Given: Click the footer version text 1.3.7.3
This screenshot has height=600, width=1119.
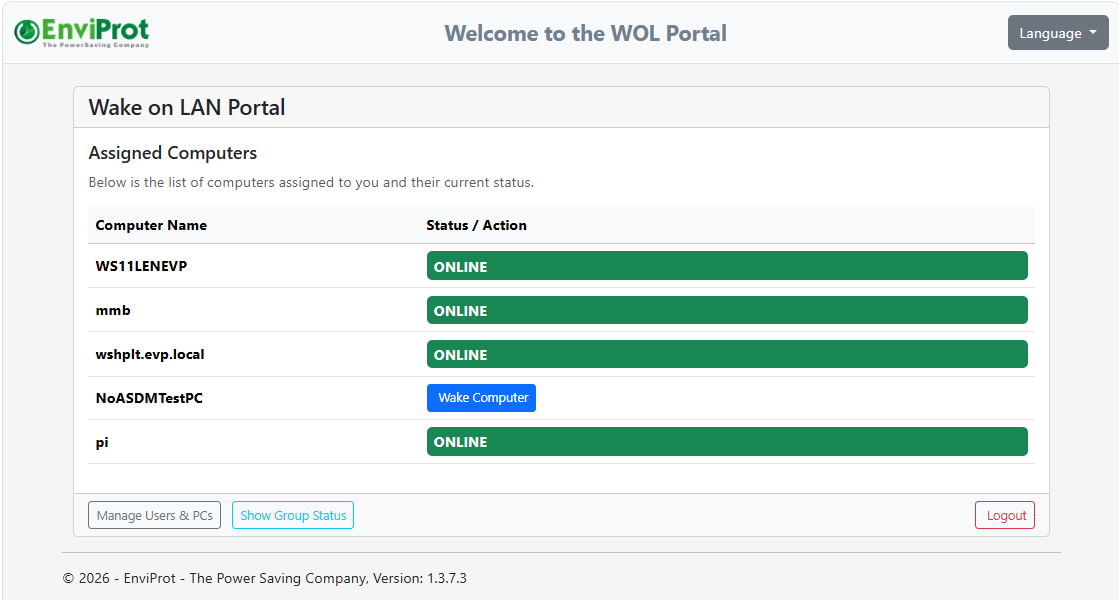Looking at the screenshot, I should pos(447,578).
